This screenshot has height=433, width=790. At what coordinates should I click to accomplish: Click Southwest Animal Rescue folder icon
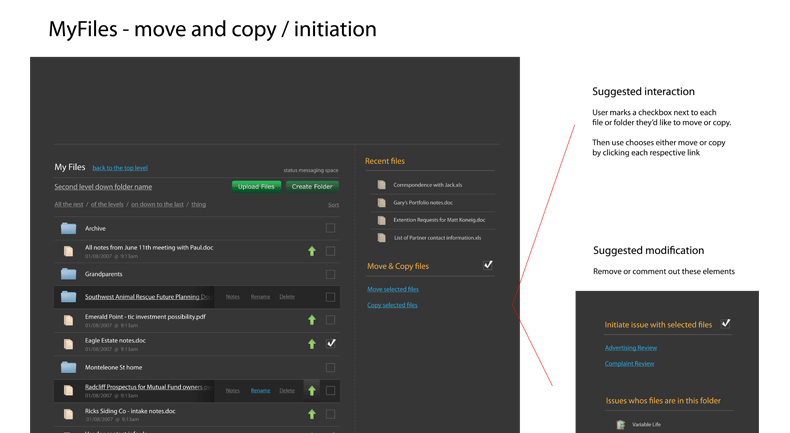tap(69, 297)
